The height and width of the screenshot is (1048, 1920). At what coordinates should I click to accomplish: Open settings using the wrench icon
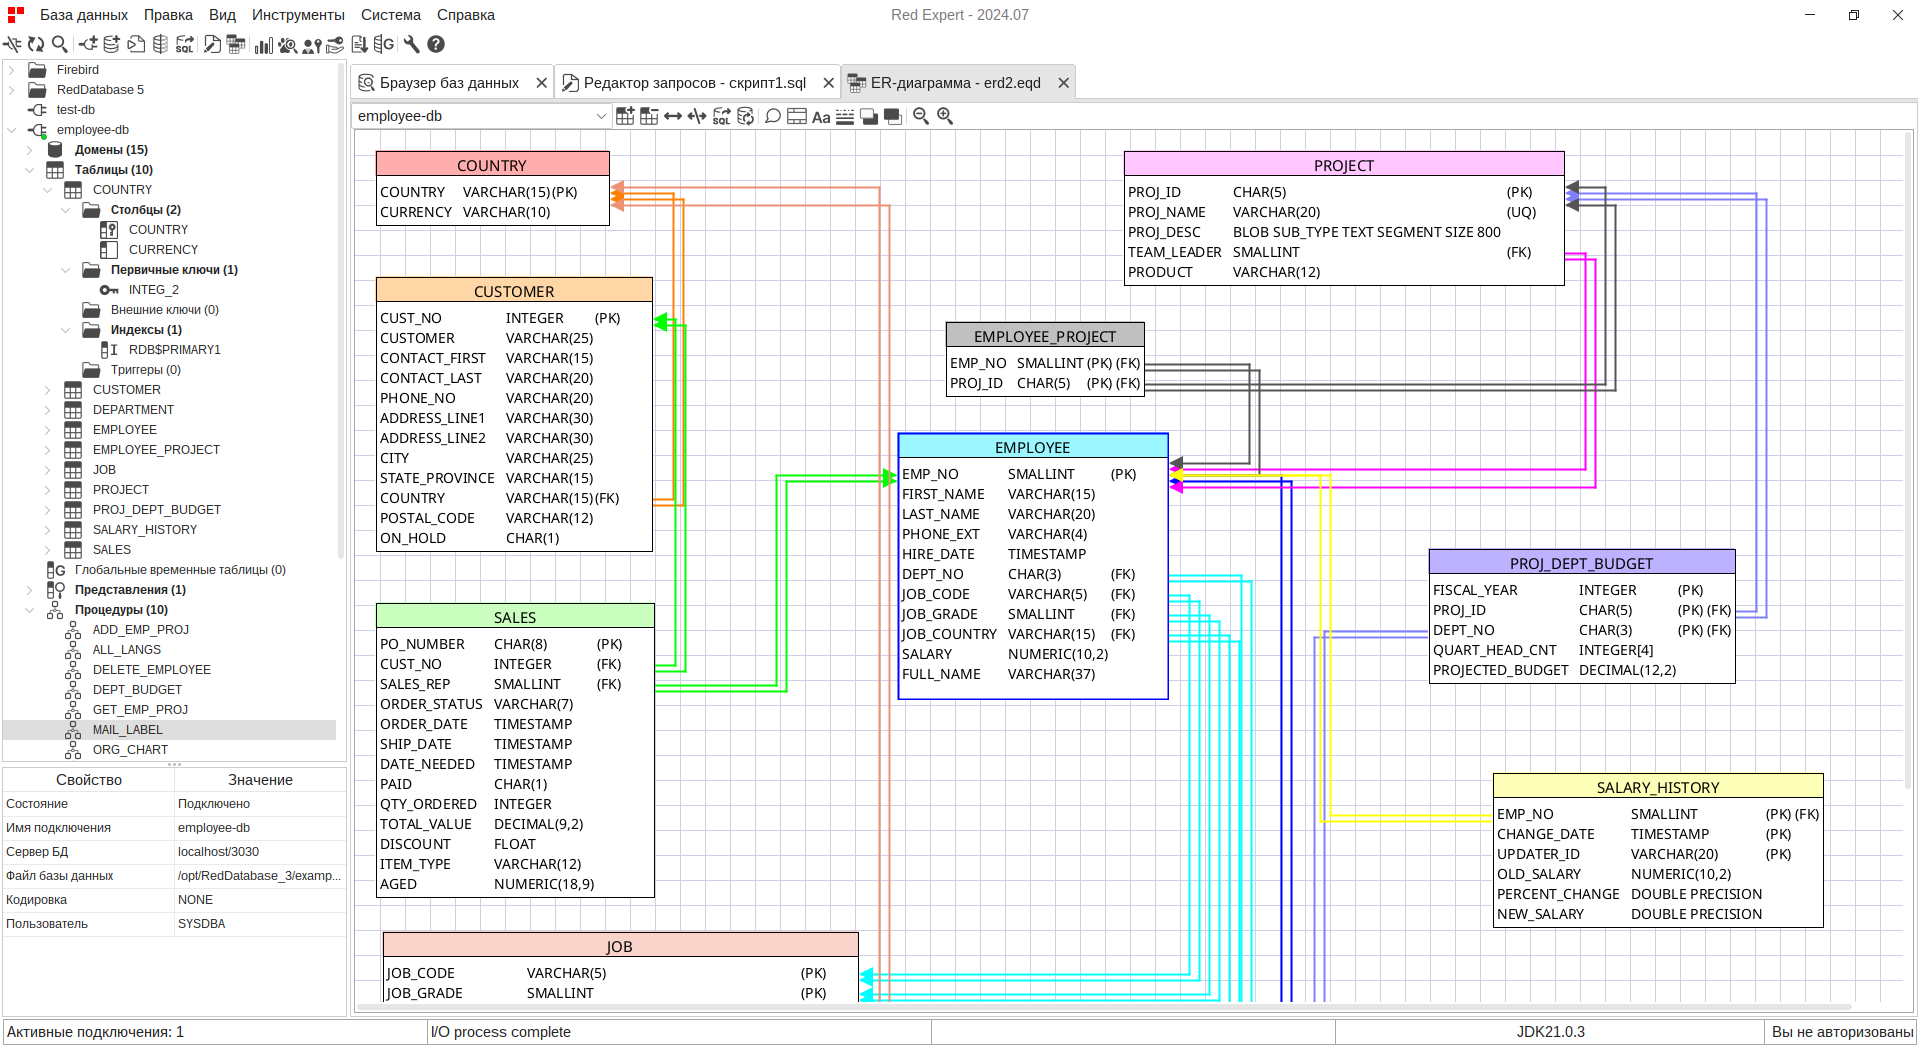(412, 44)
